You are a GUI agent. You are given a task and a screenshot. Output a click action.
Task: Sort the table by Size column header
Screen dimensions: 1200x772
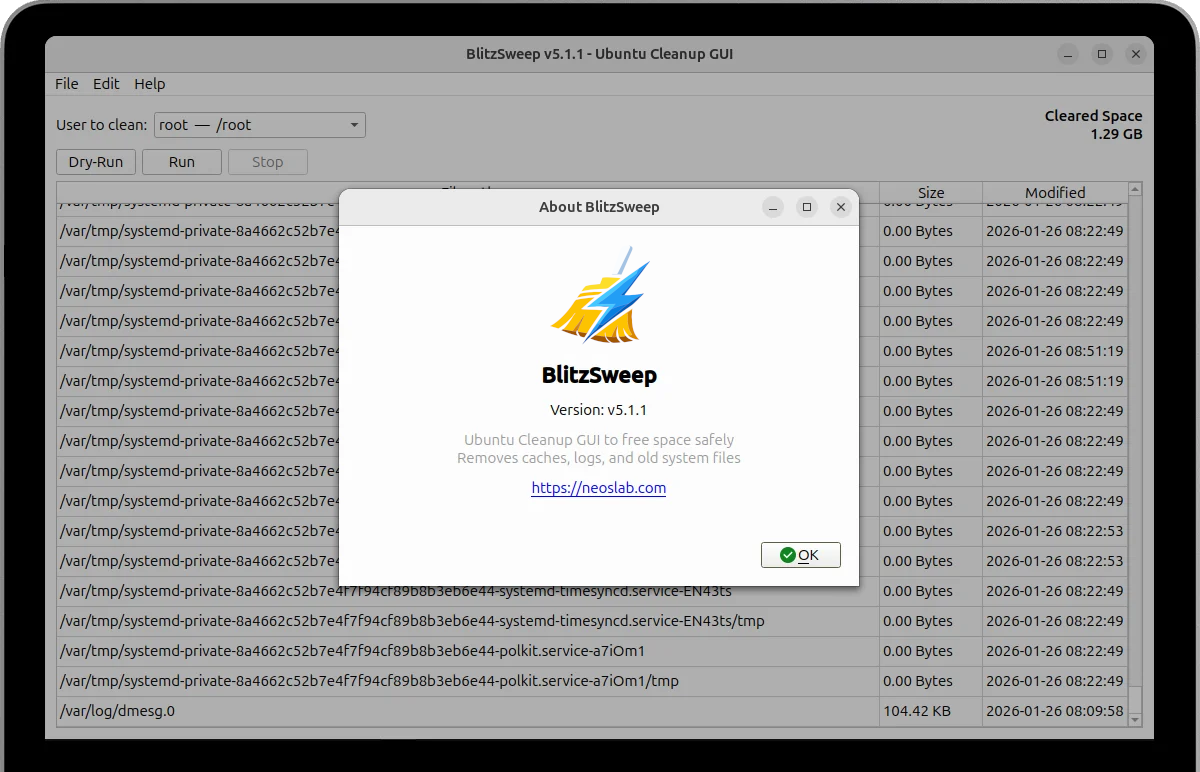(931, 192)
